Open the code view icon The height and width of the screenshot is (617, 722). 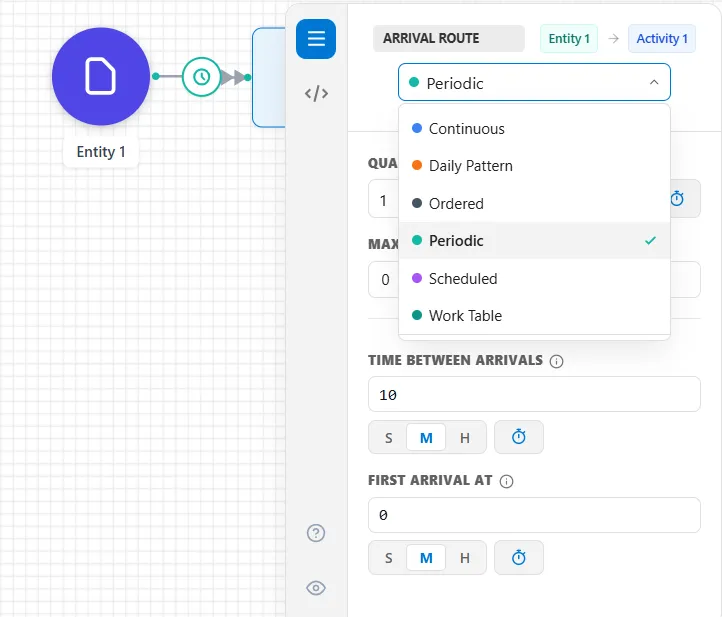click(x=316, y=93)
